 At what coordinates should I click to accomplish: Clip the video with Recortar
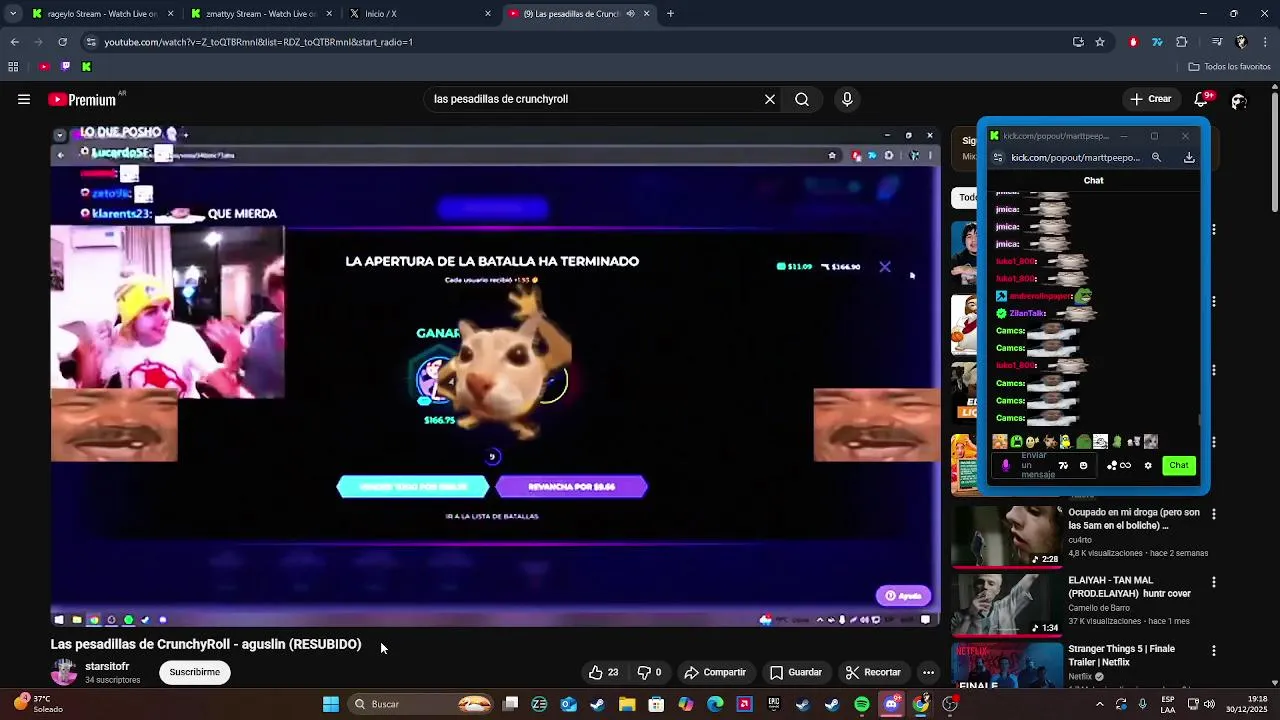(x=873, y=672)
